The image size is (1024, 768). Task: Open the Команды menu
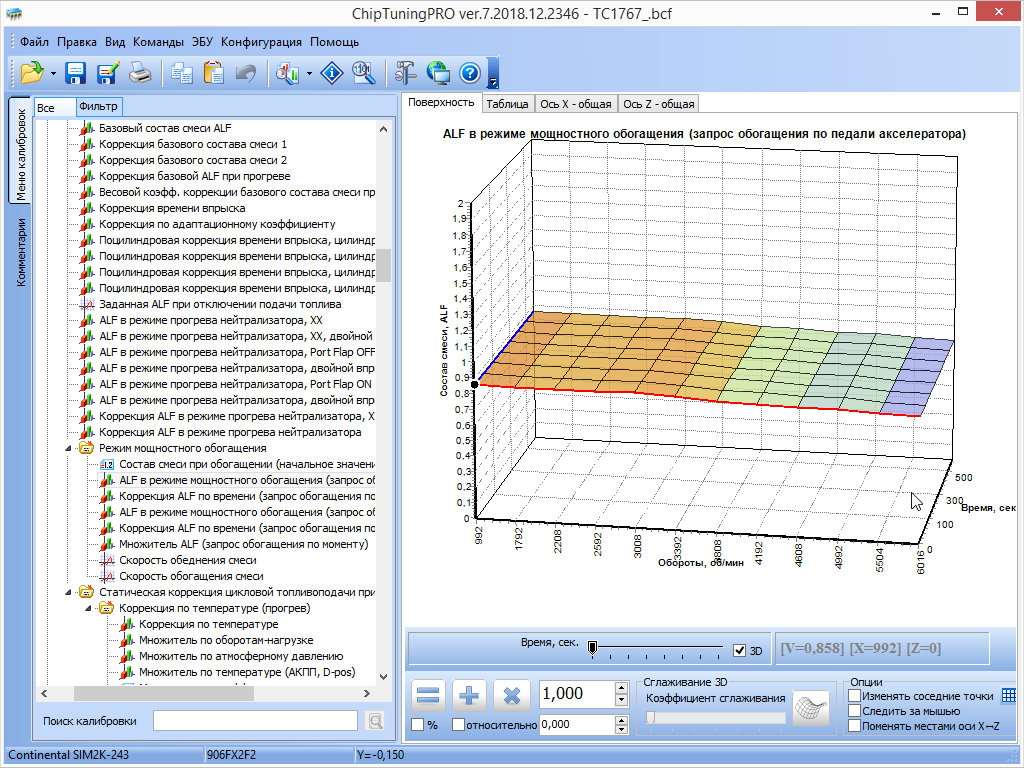tap(158, 42)
